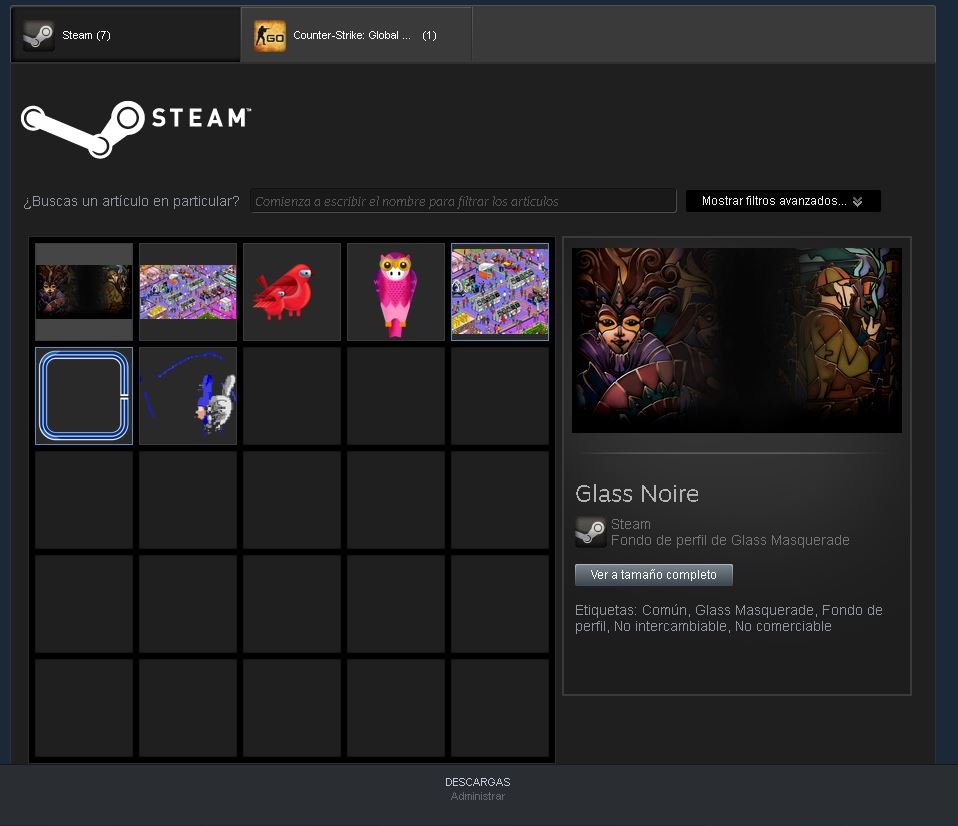The image size is (958, 826).
Task: Click the Steam icon in first tab
Action: [x=38, y=35]
